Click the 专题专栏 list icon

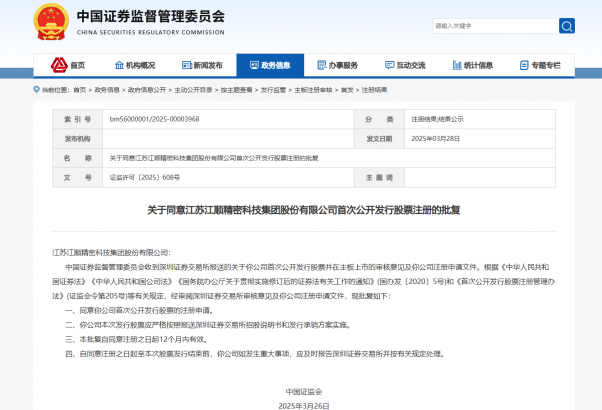point(524,65)
